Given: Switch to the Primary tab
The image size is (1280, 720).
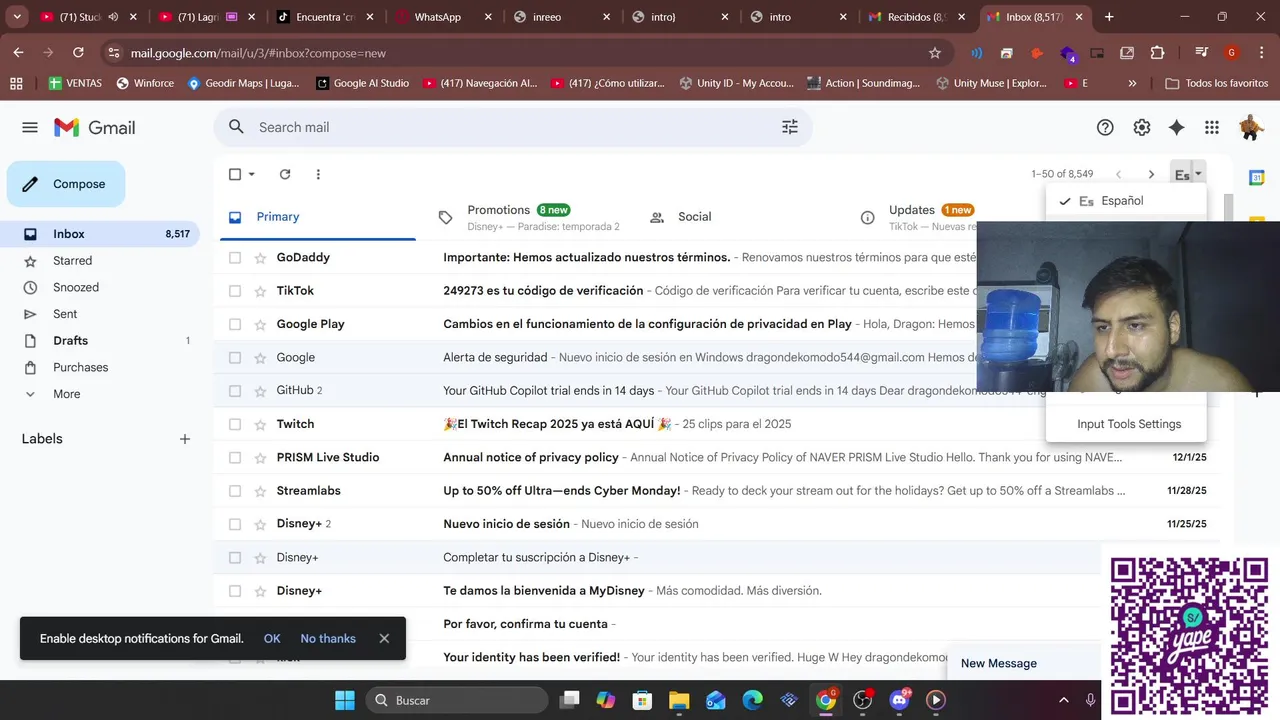Looking at the screenshot, I should click(316, 217).
